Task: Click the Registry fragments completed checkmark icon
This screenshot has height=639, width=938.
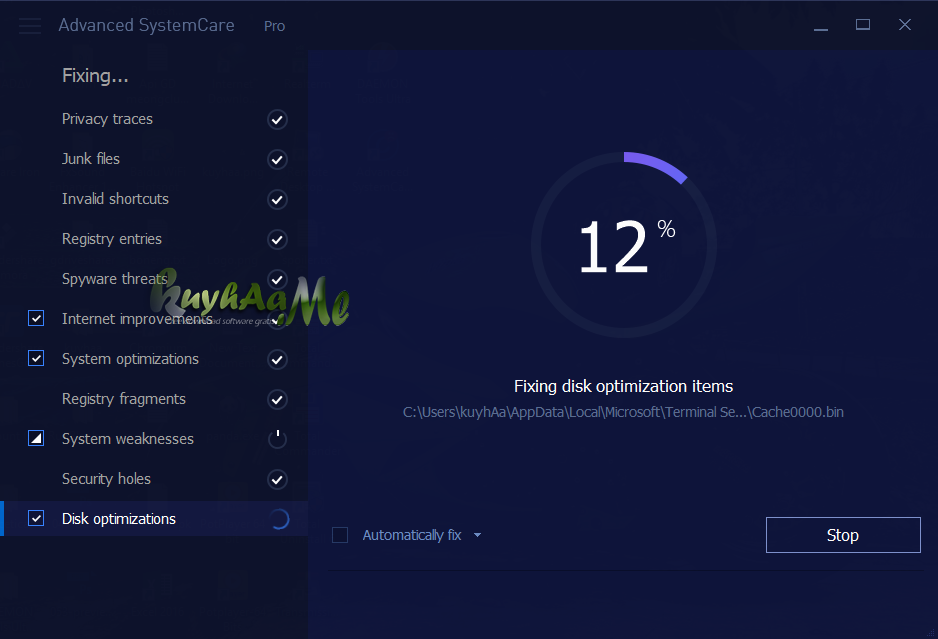Action: pos(277,400)
